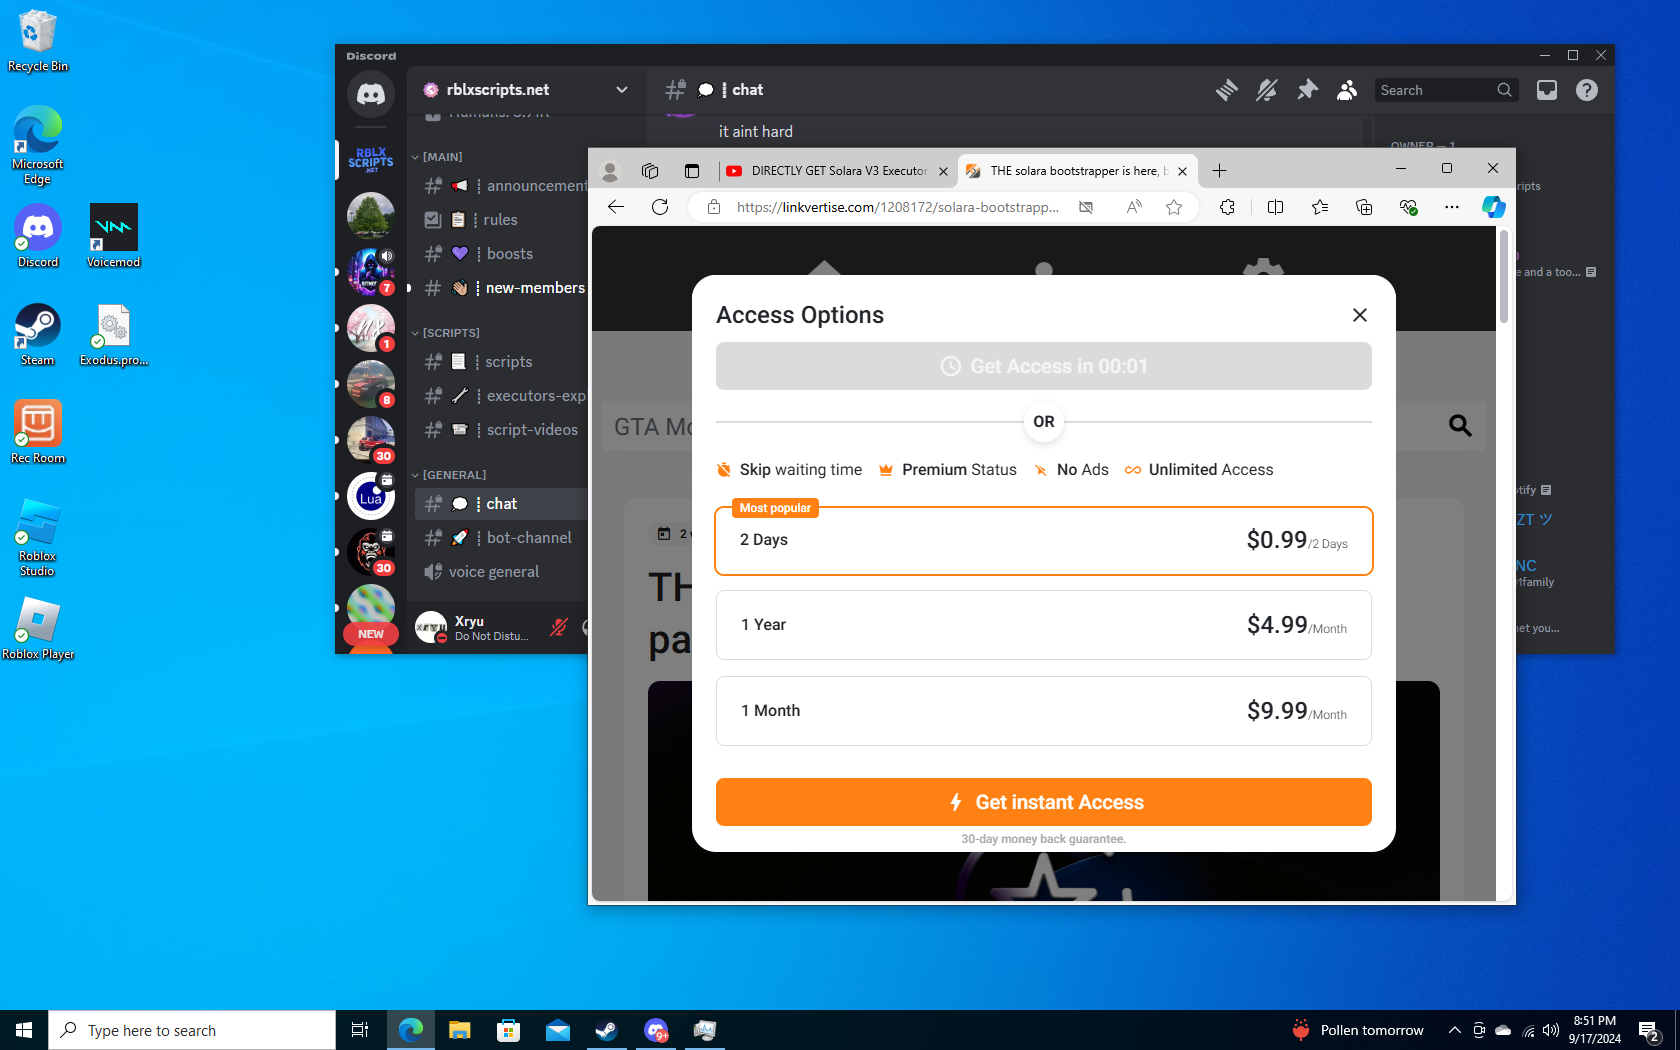Open Edge browser essentials icon

click(x=1408, y=207)
